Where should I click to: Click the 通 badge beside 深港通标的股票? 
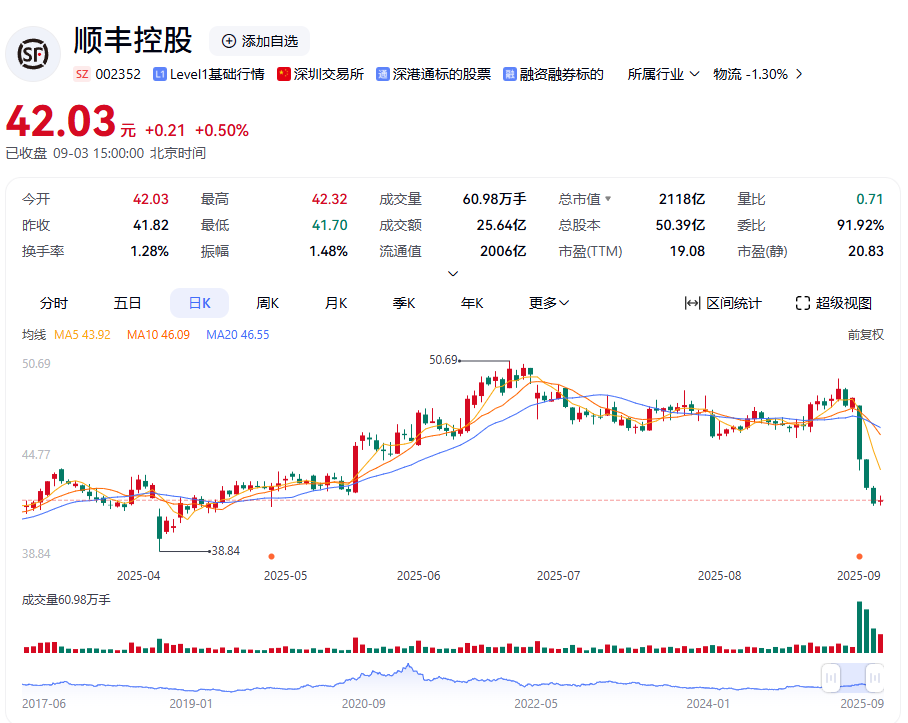[x=383, y=74]
